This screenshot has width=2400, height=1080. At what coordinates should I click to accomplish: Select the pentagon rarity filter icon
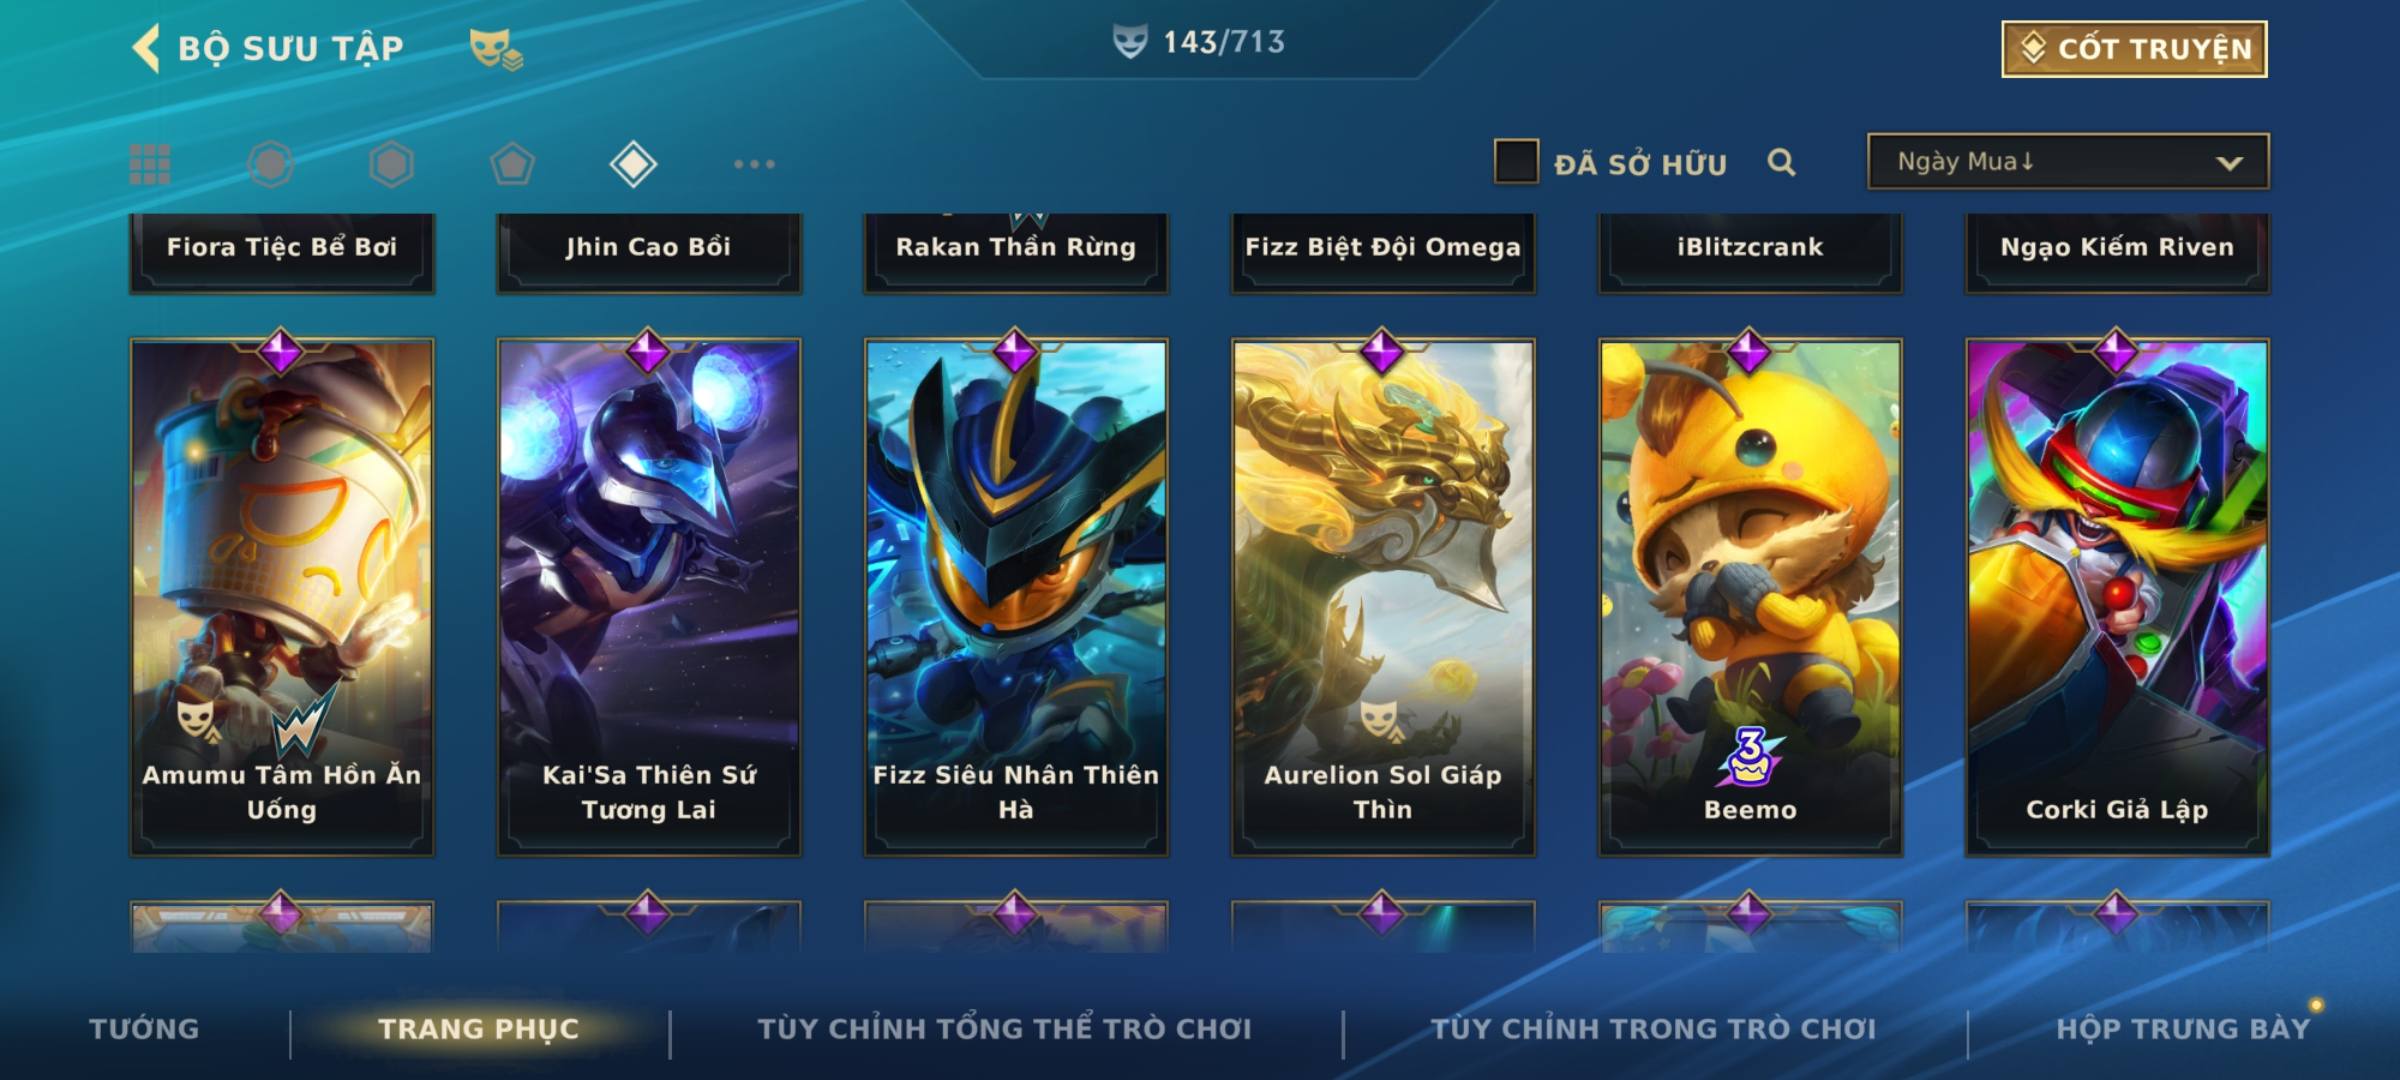click(512, 164)
